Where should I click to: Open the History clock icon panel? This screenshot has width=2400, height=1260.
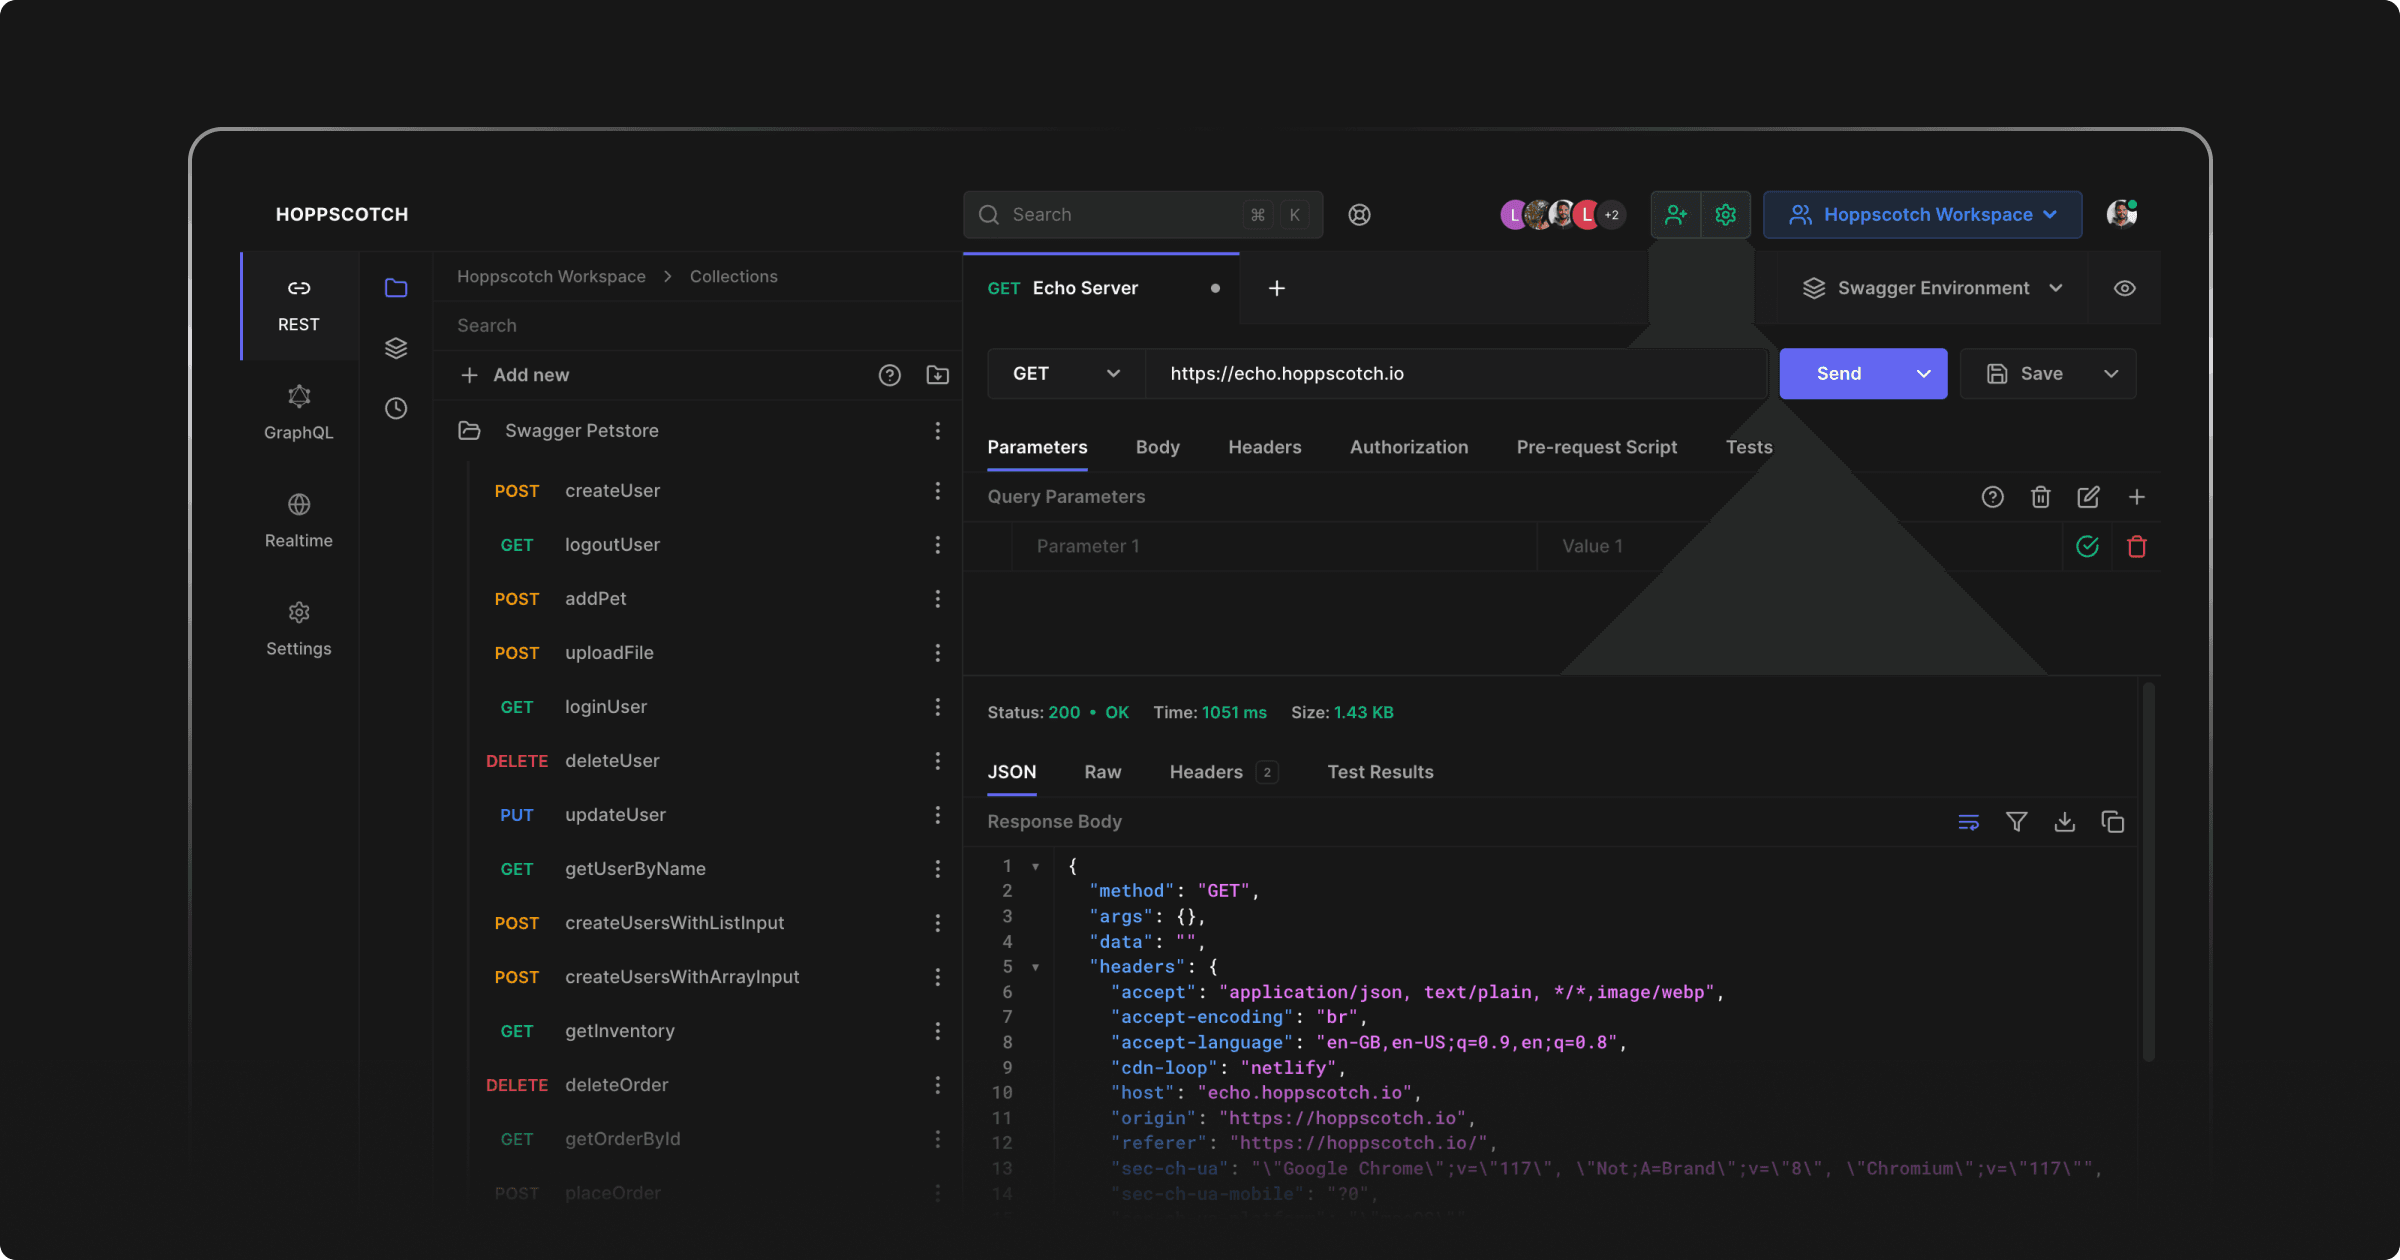click(x=396, y=408)
